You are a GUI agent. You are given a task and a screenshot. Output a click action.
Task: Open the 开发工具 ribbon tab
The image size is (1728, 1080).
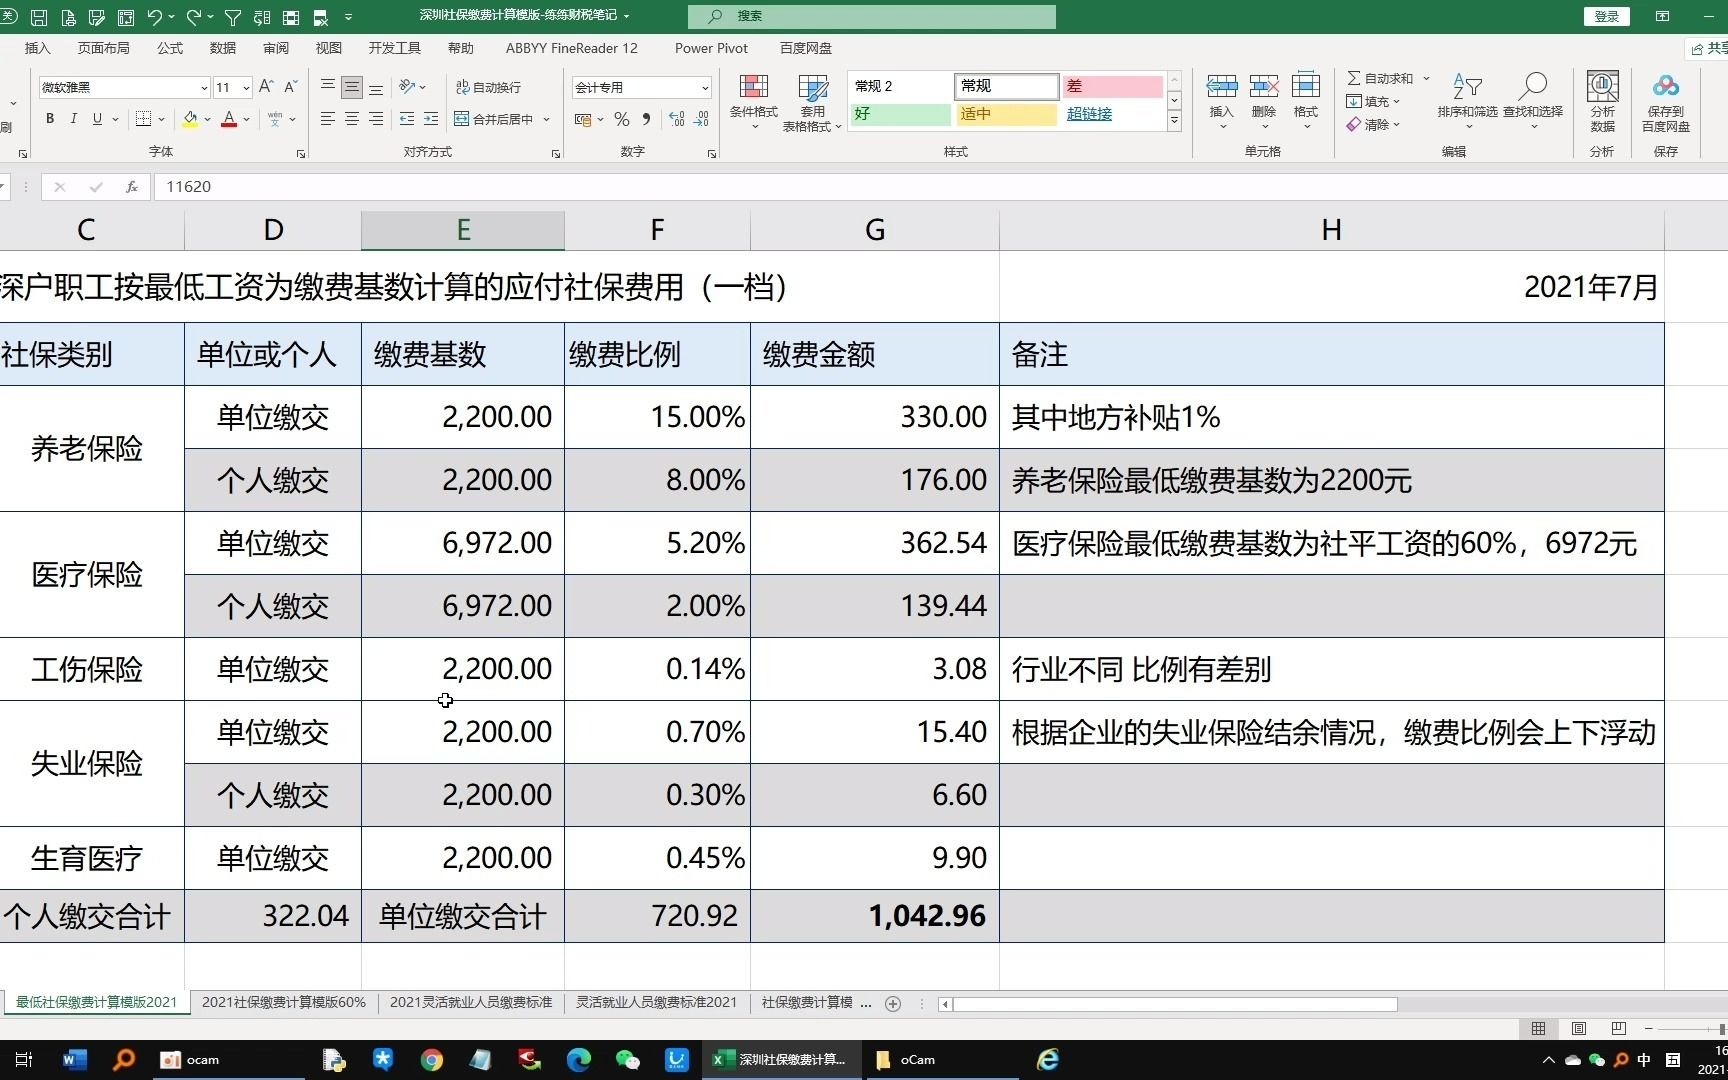393,47
